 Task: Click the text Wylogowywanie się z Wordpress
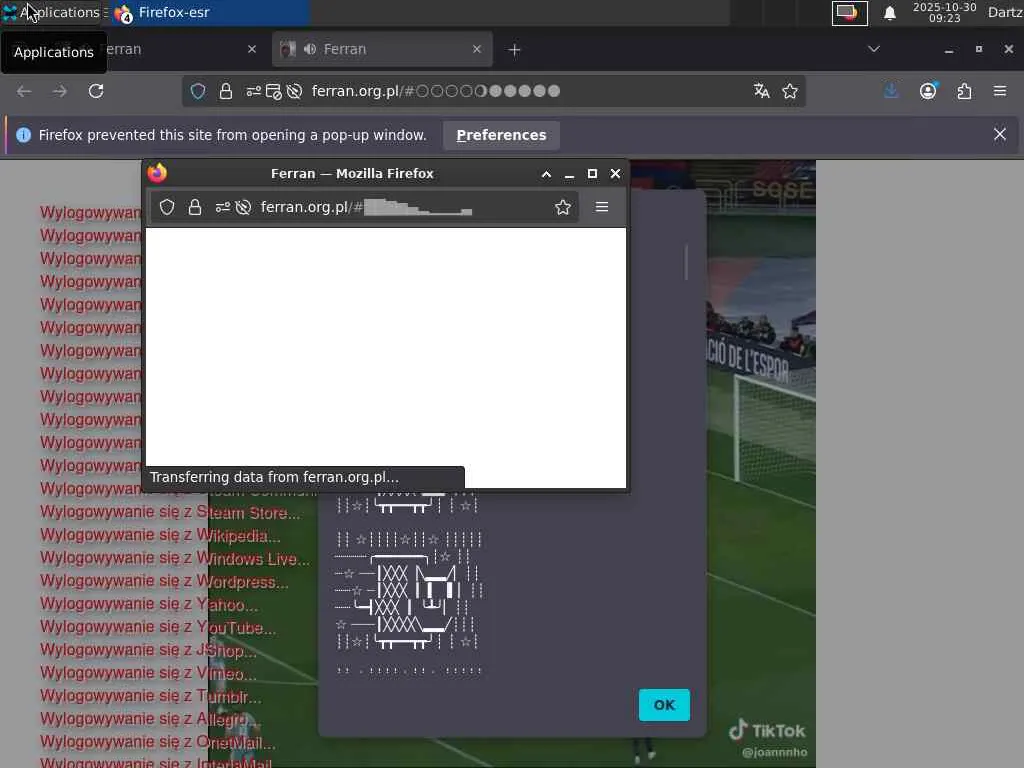[x=164, y=581]
